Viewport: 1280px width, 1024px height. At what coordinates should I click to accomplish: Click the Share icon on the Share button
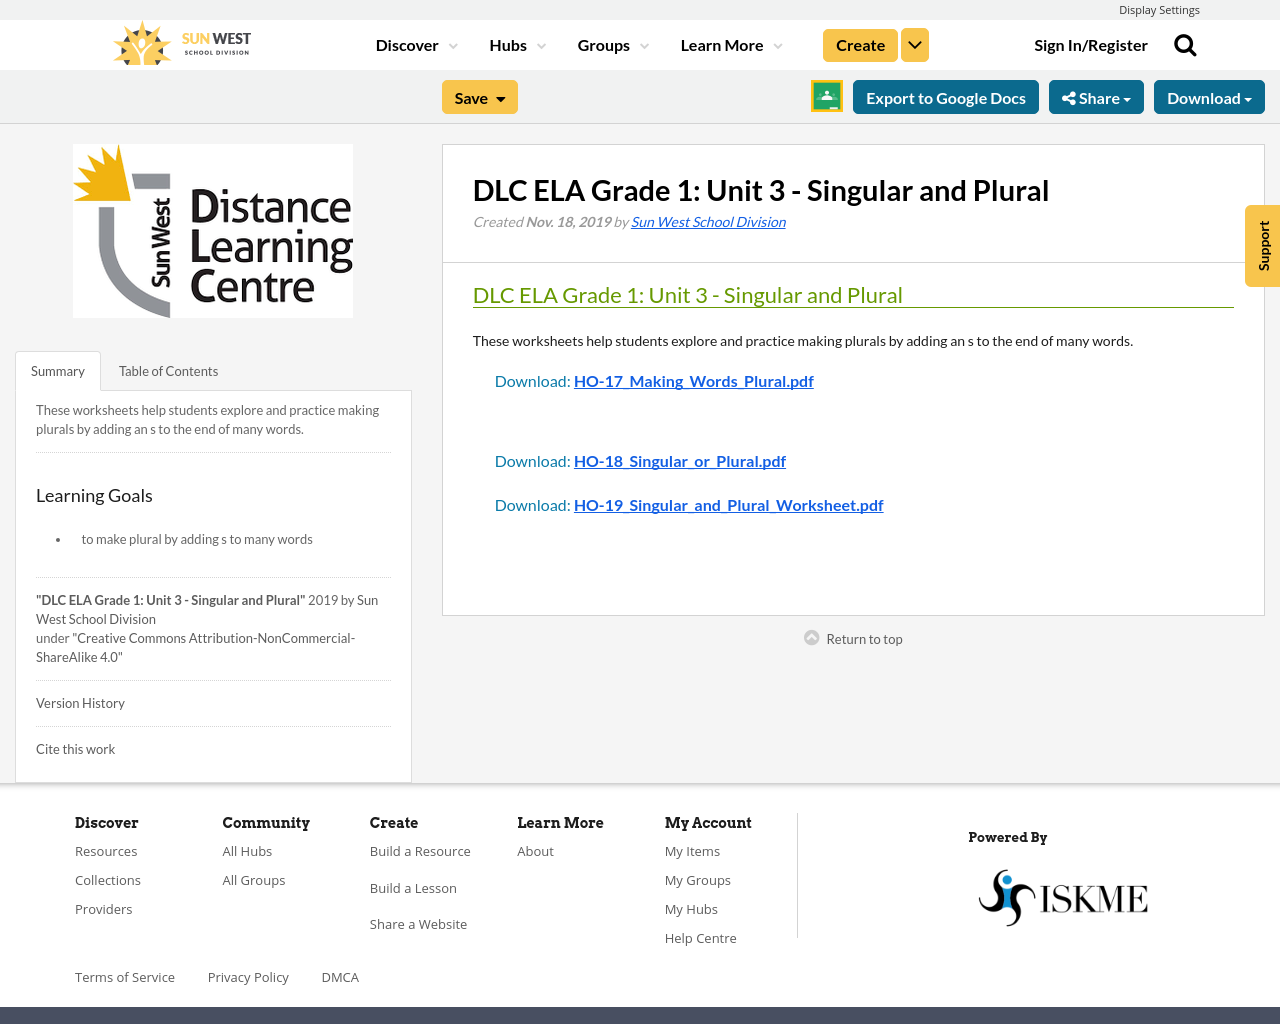(x=1071, y=97)
